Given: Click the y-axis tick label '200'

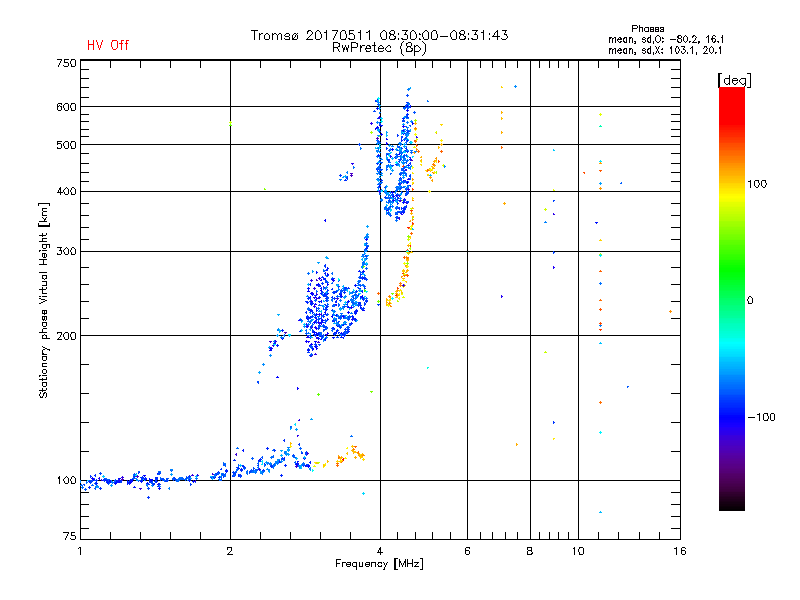Looking at the screenshot, I should [x=66, y=336].
